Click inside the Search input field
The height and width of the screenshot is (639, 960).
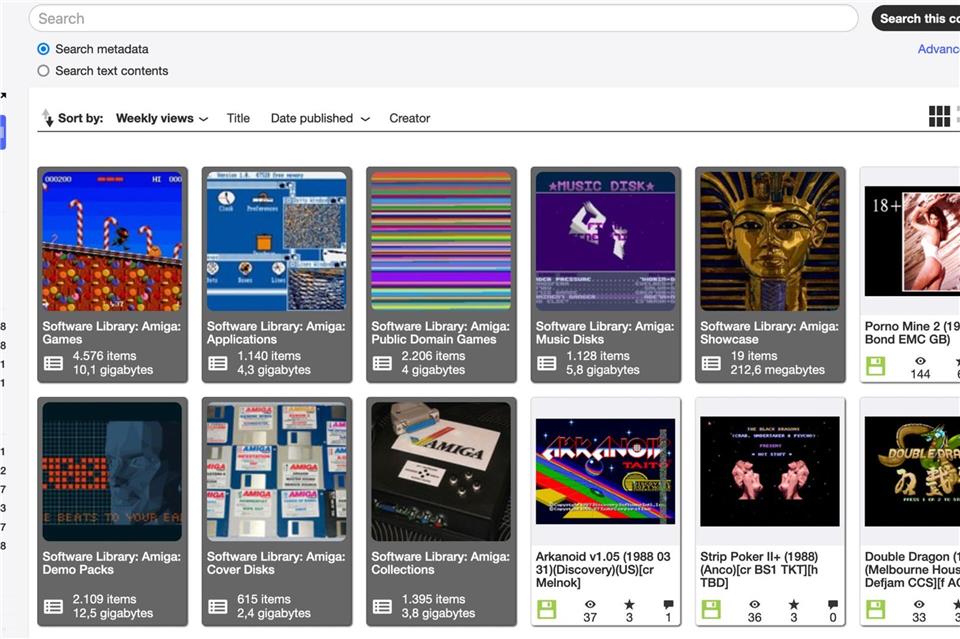[x=440, y=18]
